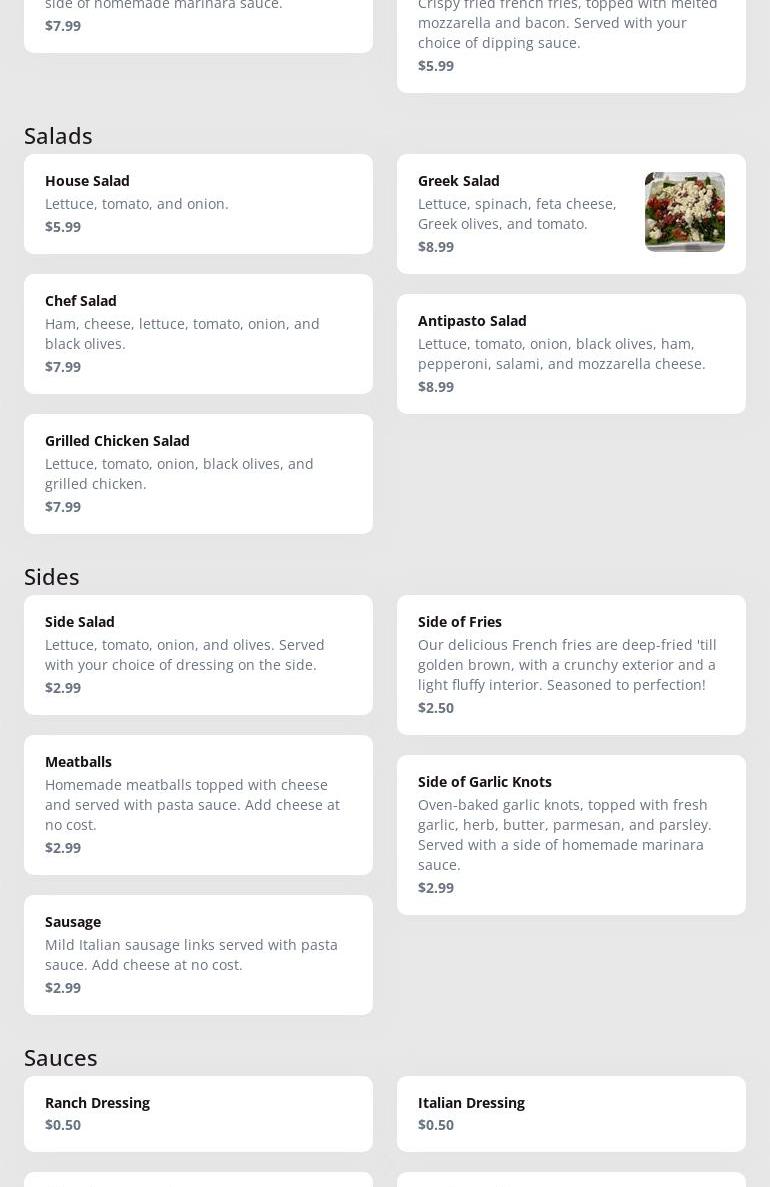Open the Side of Garlic Knots item
Viewport: 770px width, 1187px height.
tap(570, 835)
